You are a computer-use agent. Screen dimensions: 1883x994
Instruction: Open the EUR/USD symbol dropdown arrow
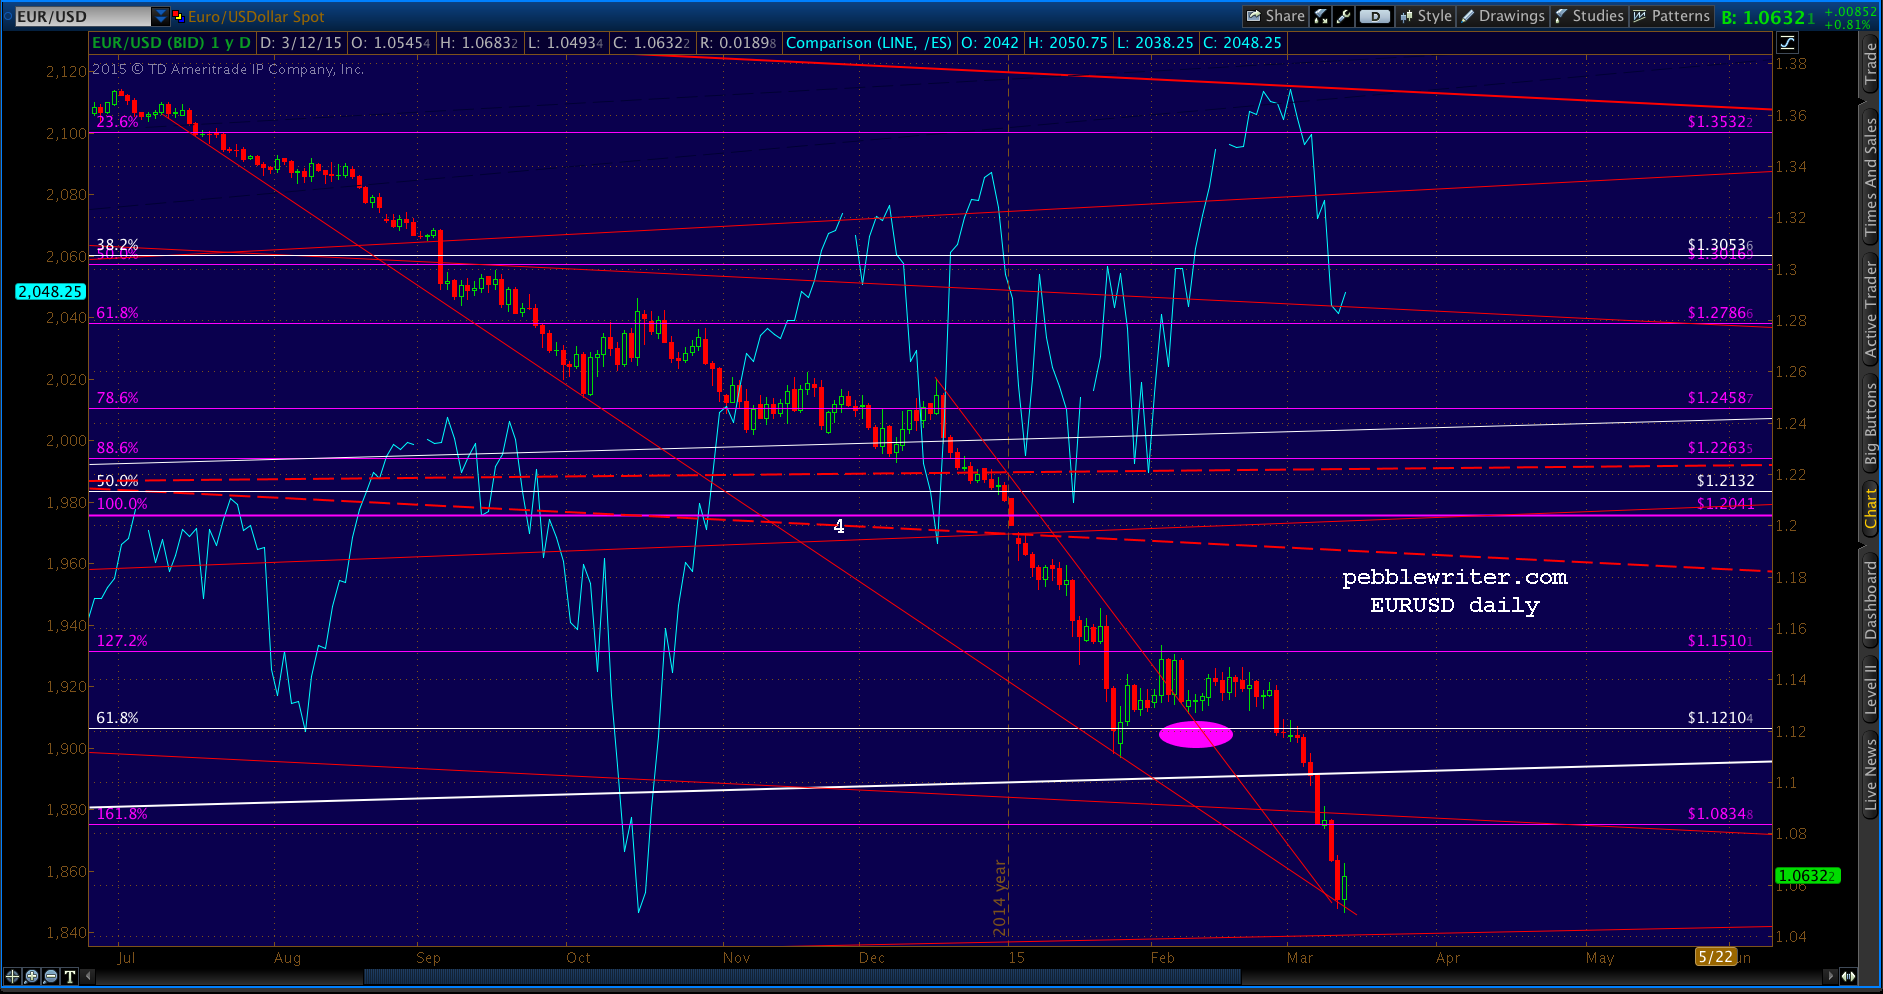(161, 16)
